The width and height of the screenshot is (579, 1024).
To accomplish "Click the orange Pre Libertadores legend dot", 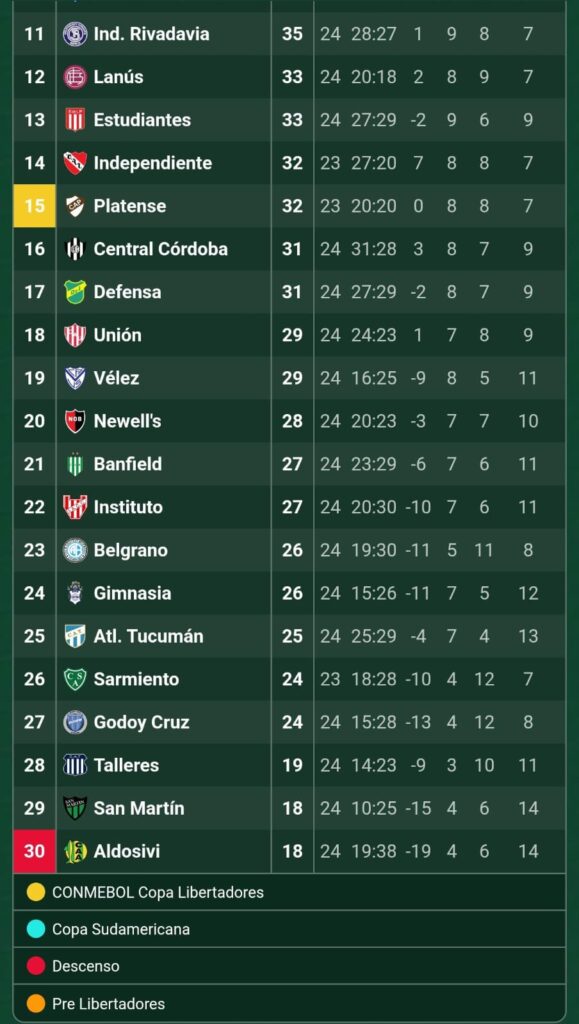I will pos(36,1003).
